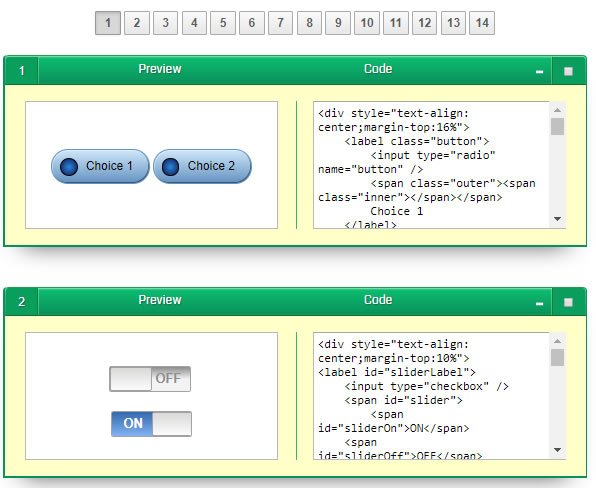
Task: Click the number 2 label in panel 2 header
Action: (21, 302)
